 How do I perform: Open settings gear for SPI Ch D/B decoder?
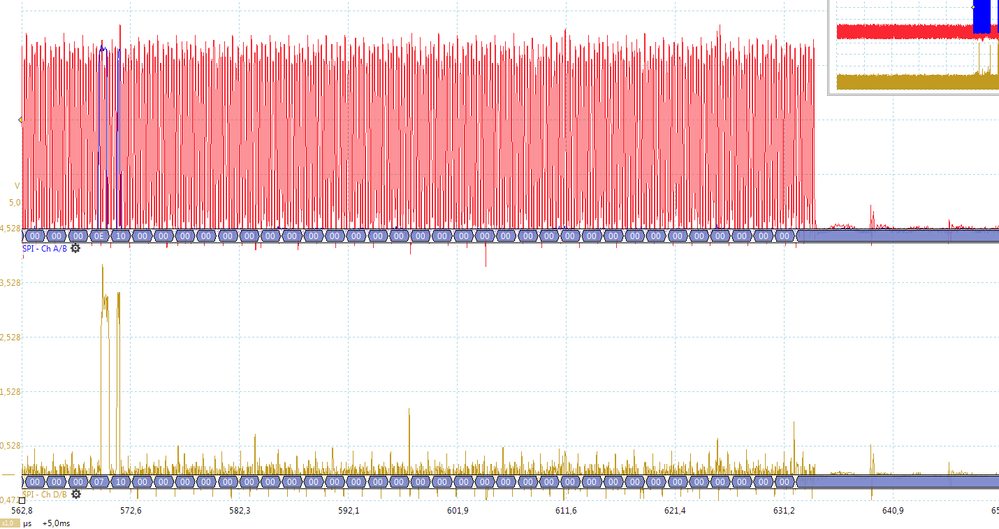pyautogui.click(x=76, y=494)
